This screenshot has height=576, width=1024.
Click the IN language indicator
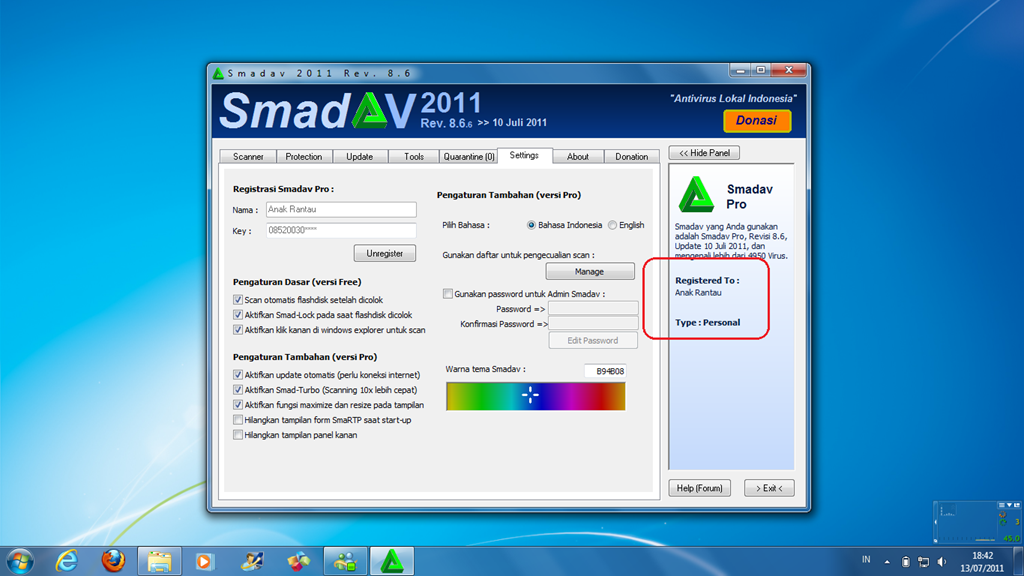(x=866, y=560)
